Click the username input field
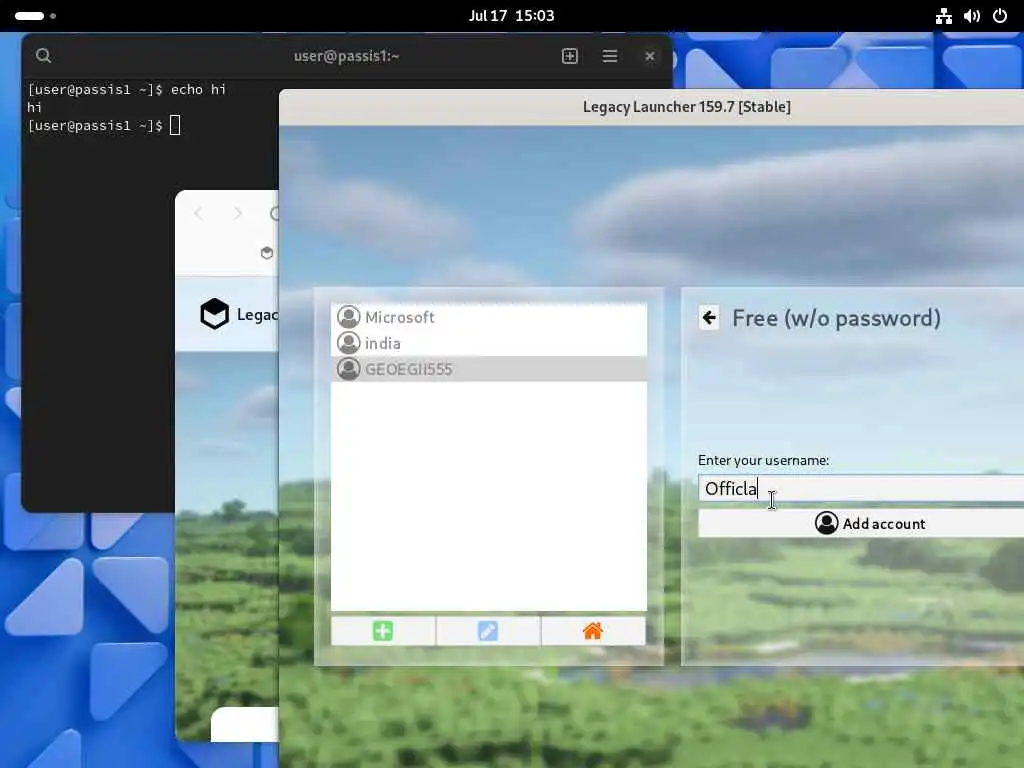The height and width of the screenshot is (768, 1024). [861, 488]
